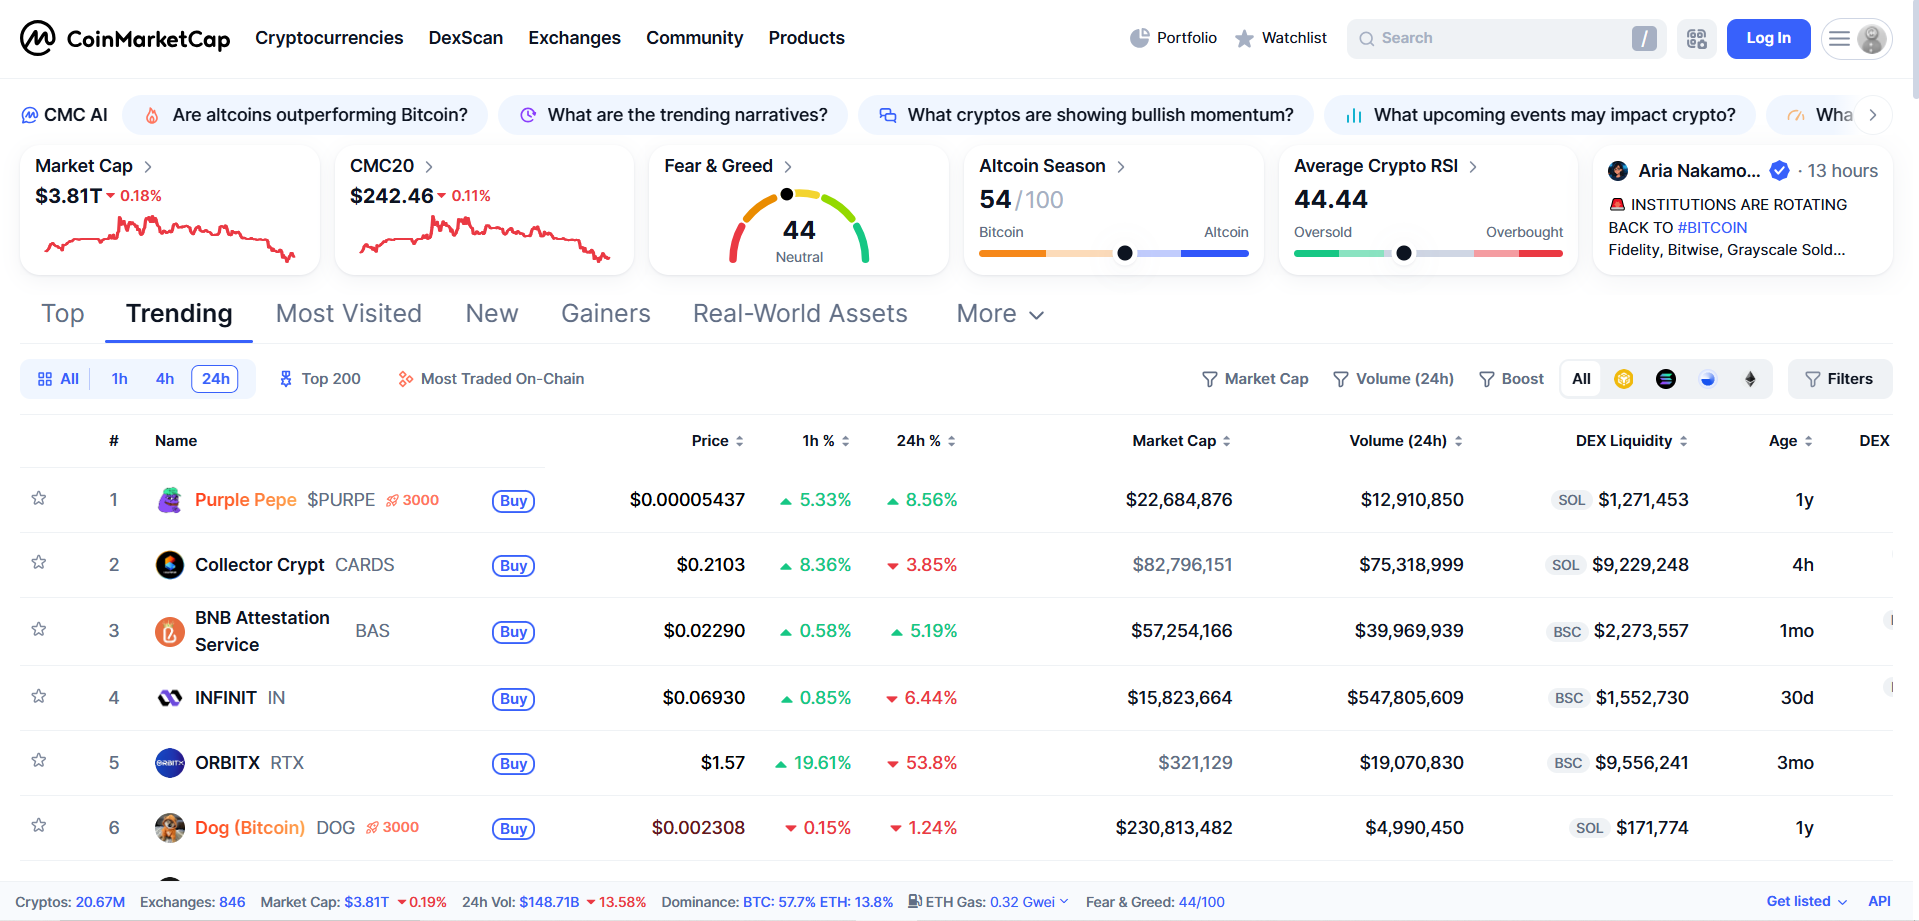The width and height of the screenshot is (1919, 921).
Task: Expand the More categories dropdown
Action: (x=1001, y=314)
